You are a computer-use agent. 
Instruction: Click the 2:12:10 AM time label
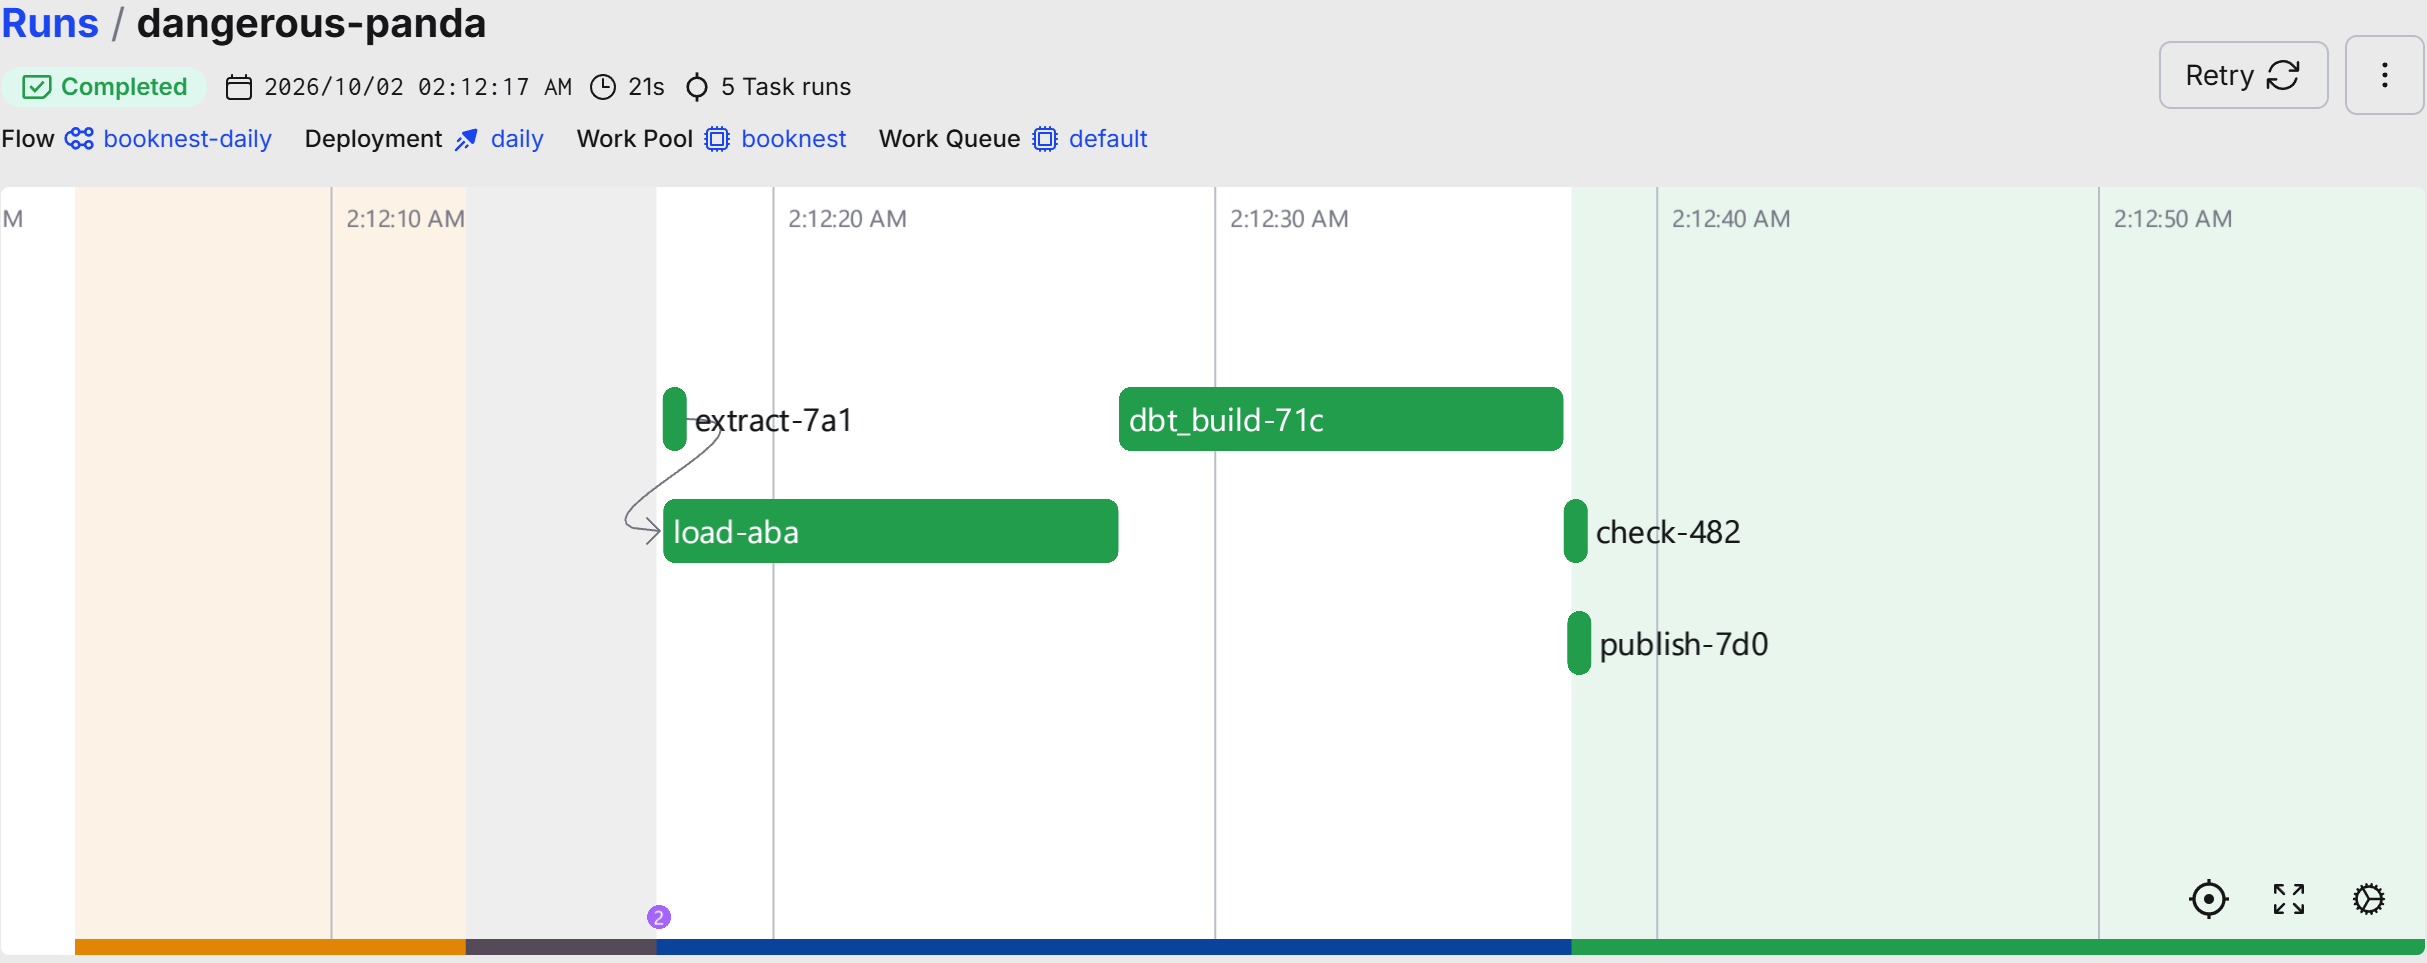405,219
